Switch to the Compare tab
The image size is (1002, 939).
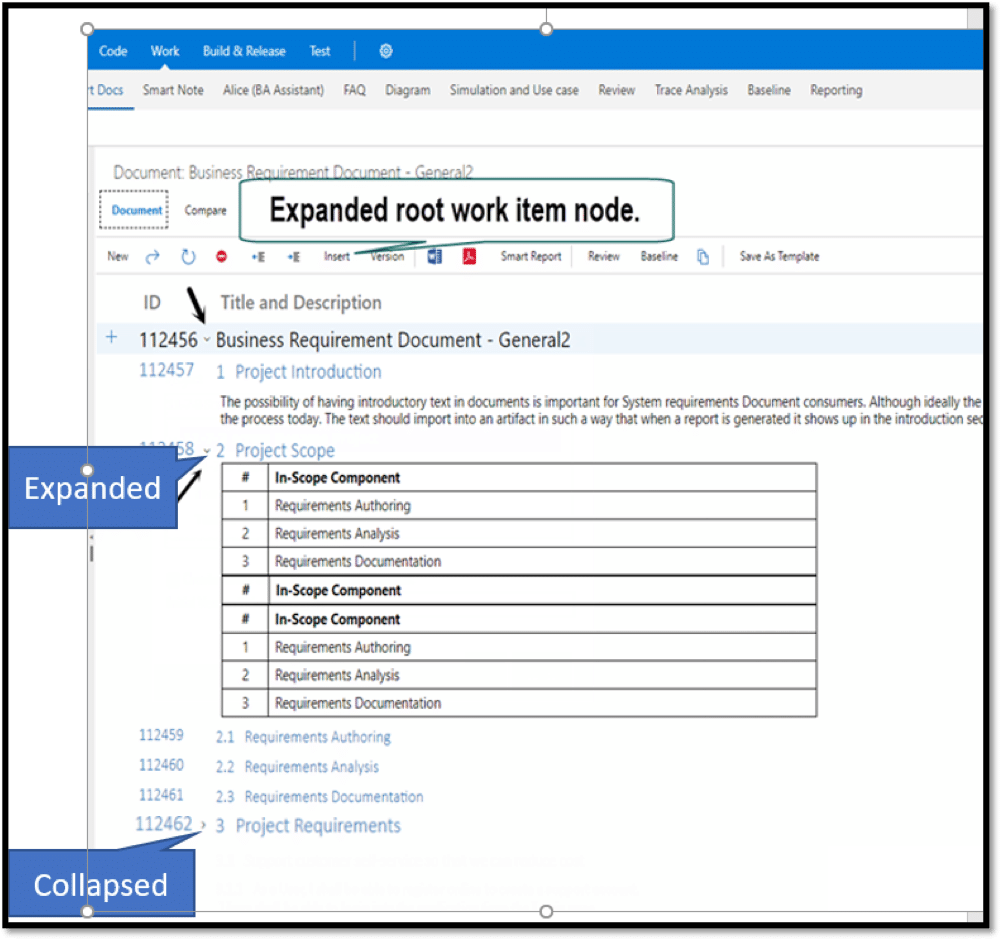pos(205,211)
